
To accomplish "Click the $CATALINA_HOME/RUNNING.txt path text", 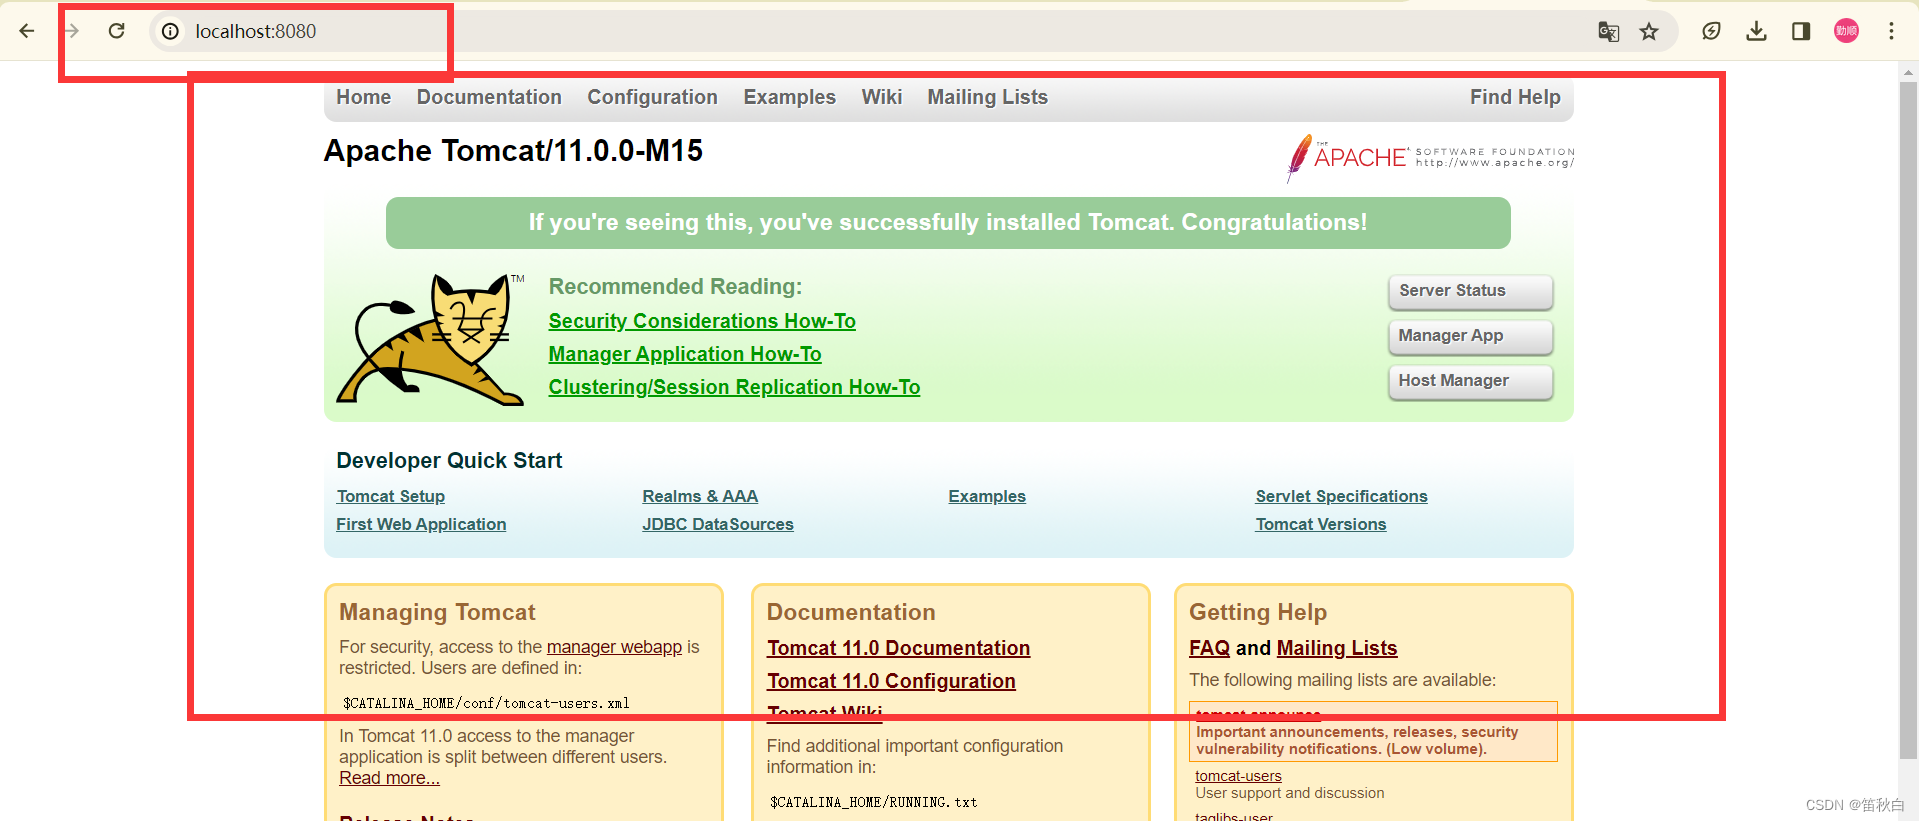I will point(873,802).
